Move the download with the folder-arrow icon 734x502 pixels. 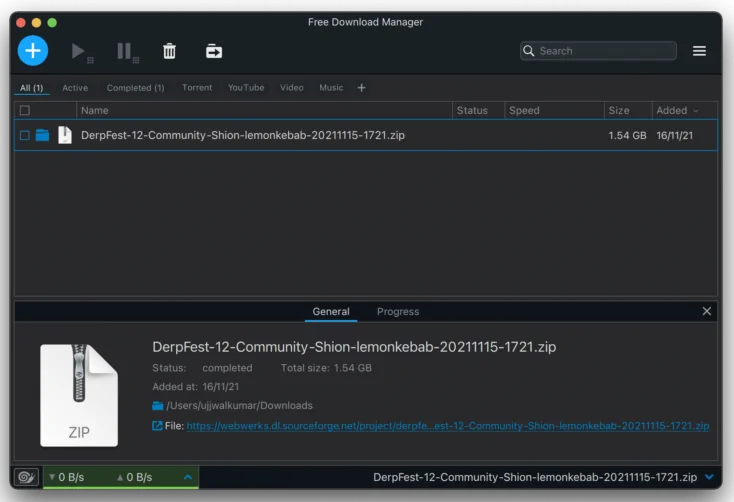[x=214, y=51]
